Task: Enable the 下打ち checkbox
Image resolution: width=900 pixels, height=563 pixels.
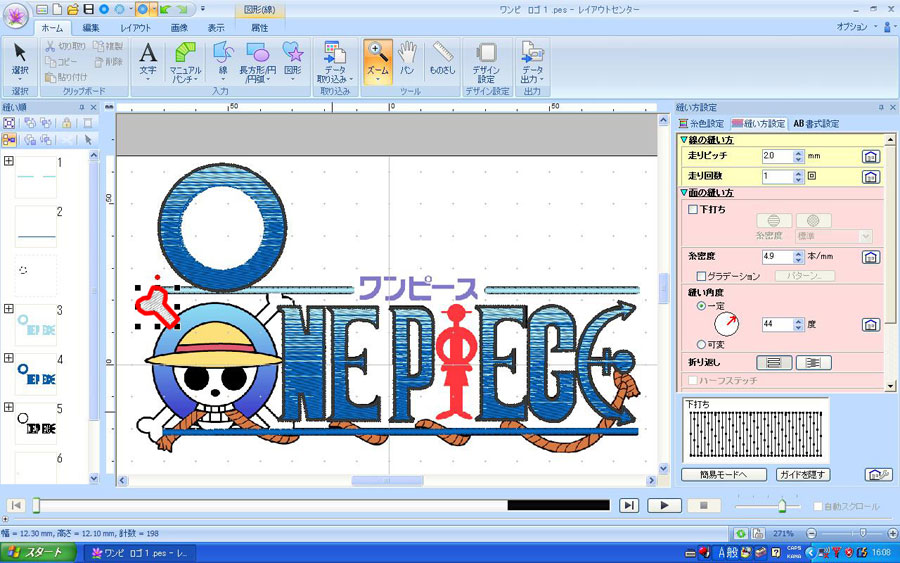Action: click(693, 209)
